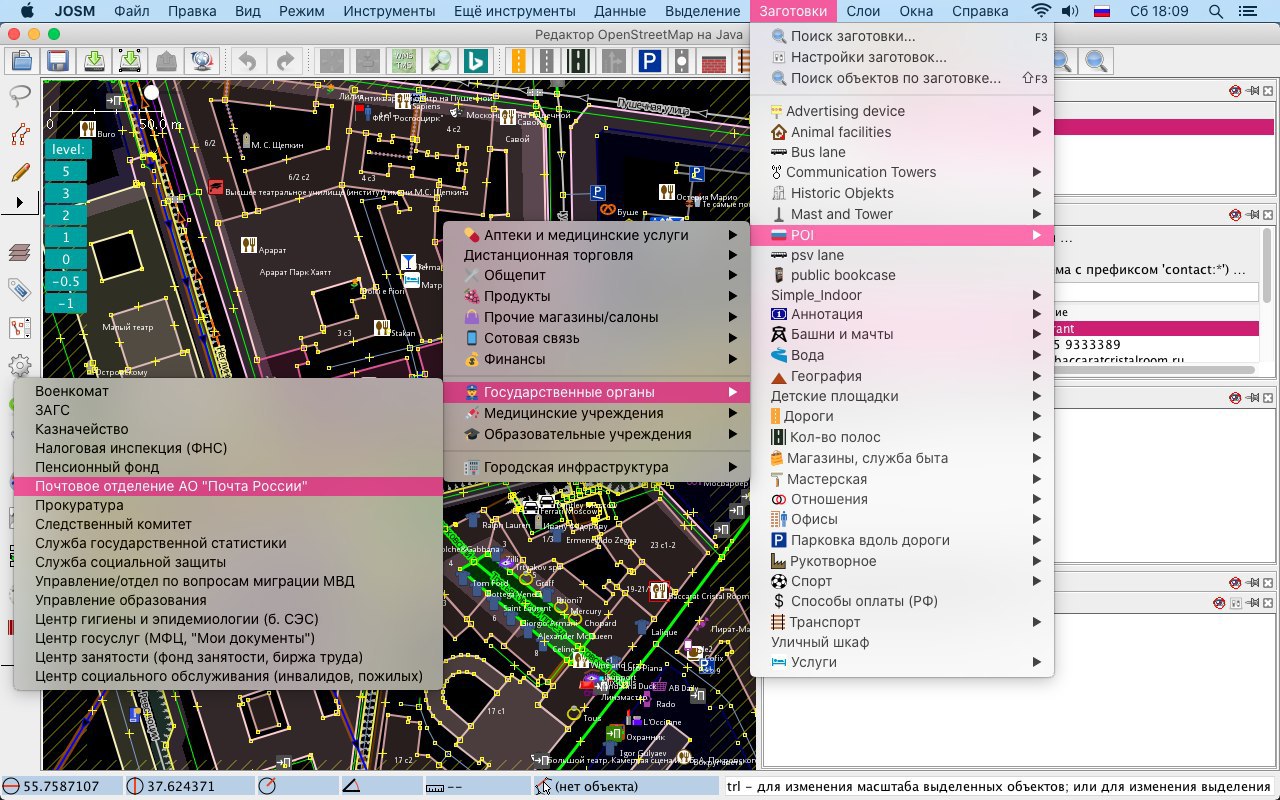Open Spotlight search in menu bar
This screenshot has width=1280, height=800.
pos(1216,12)
